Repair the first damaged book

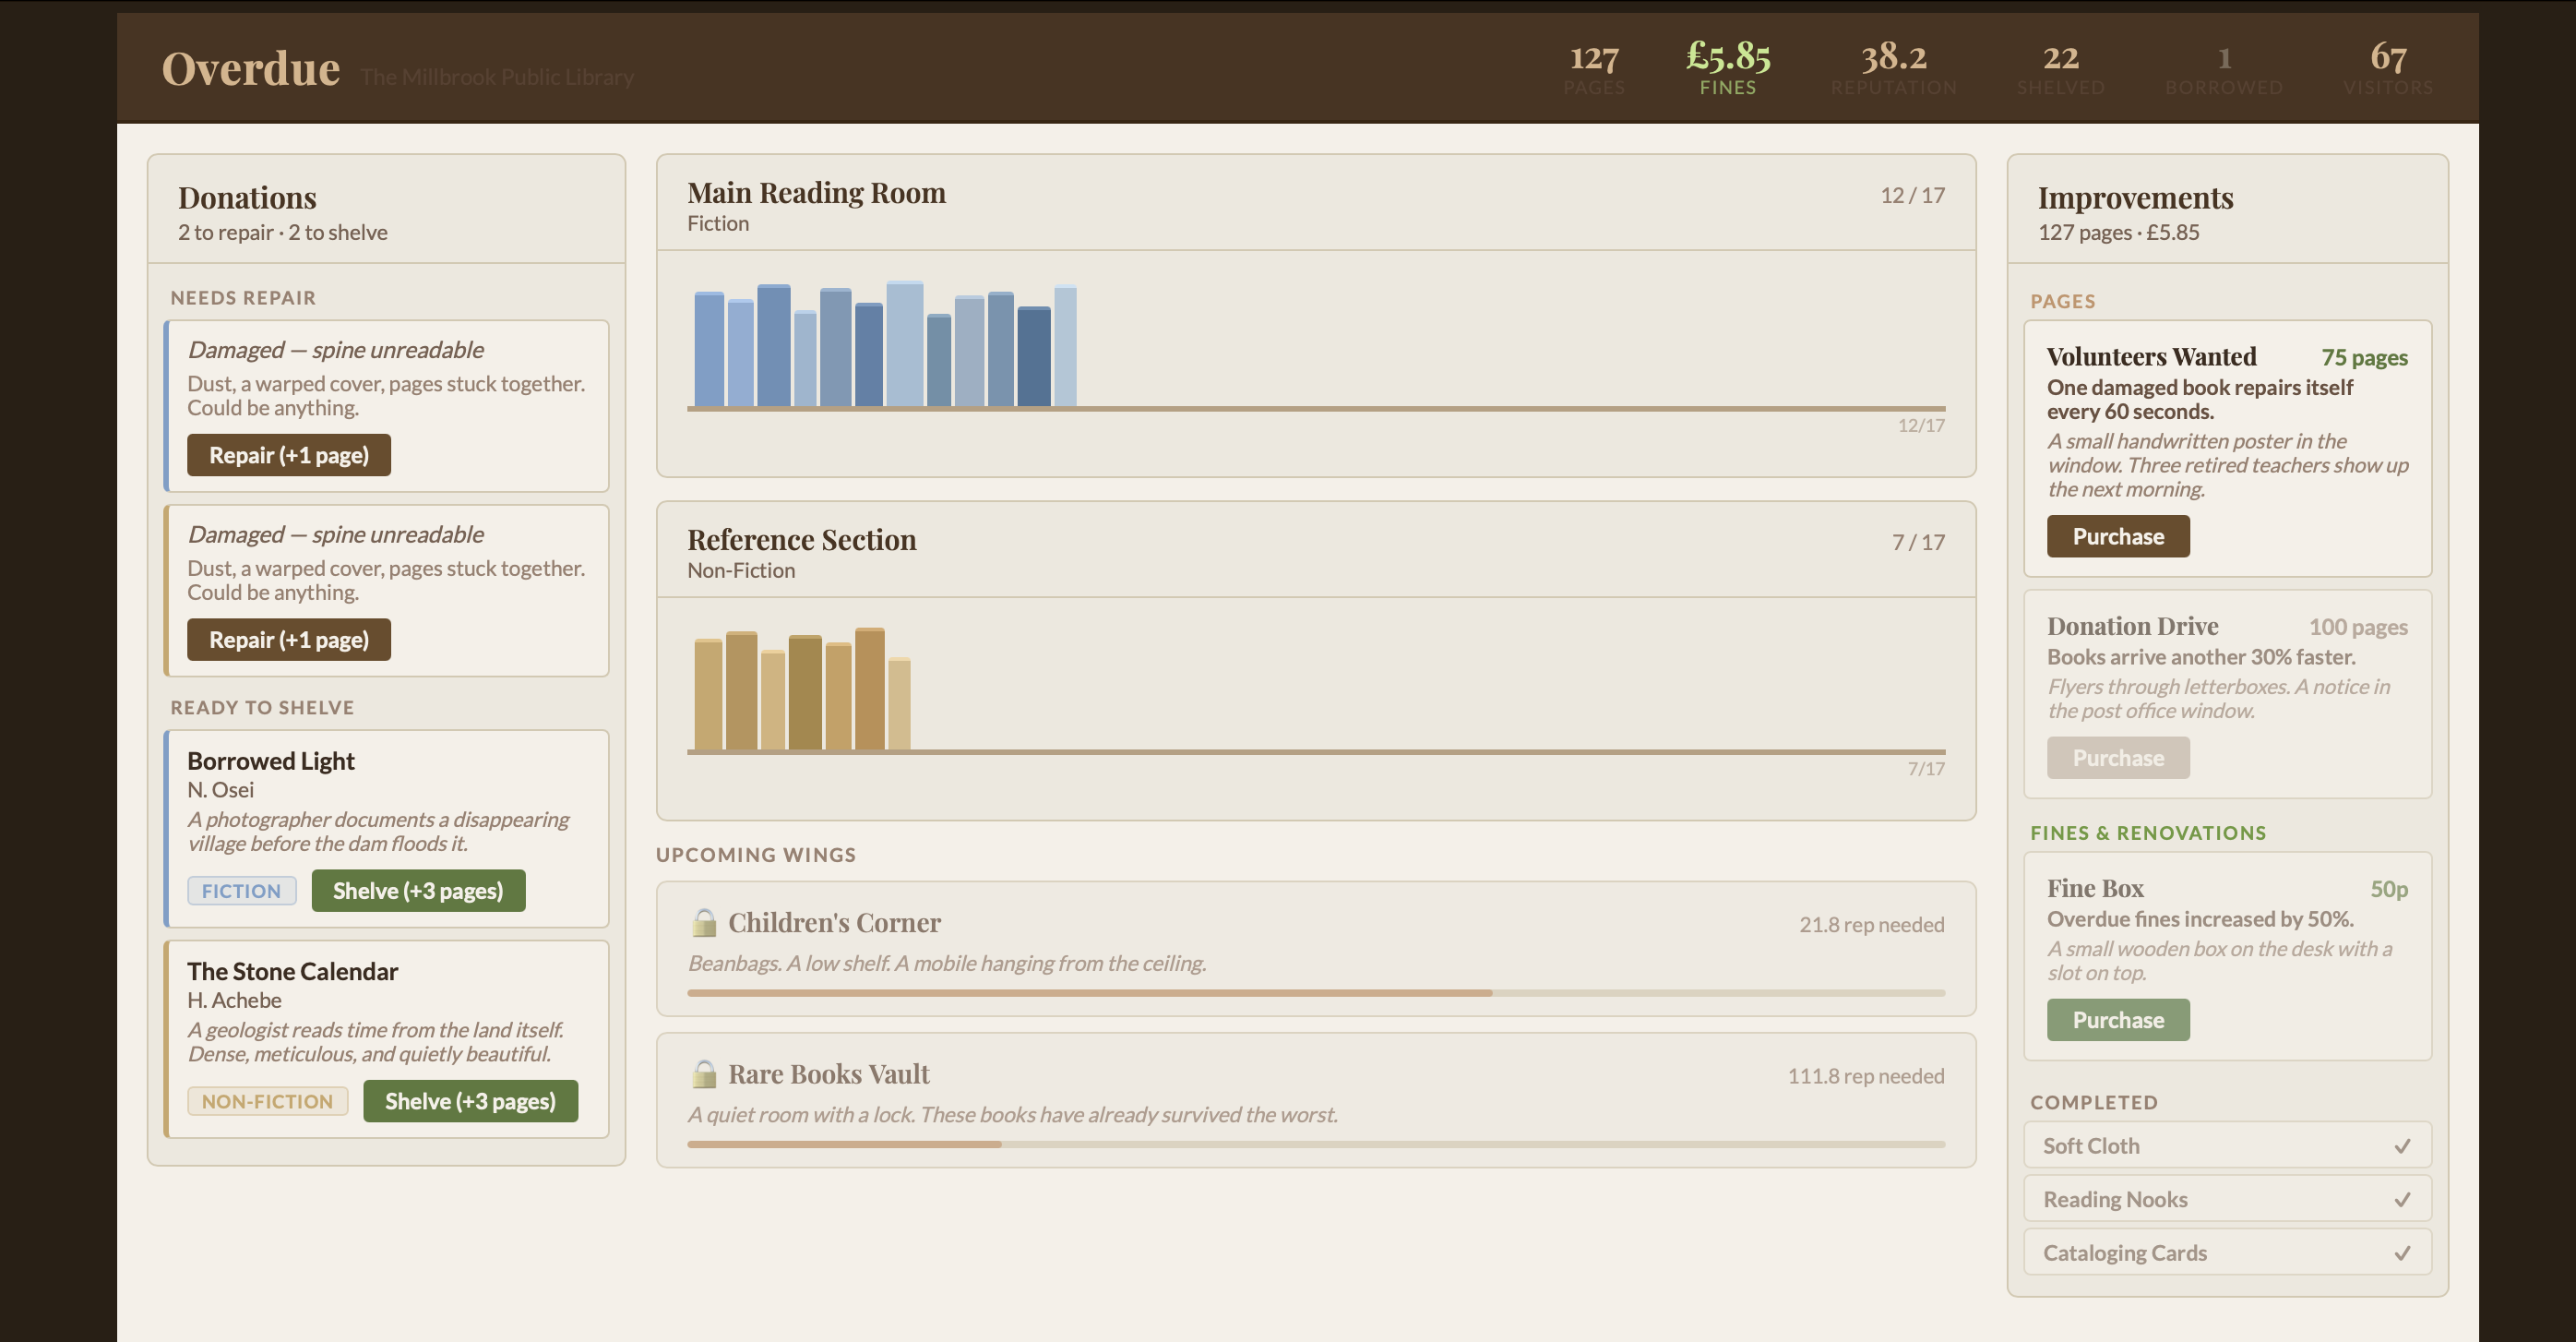click(x=288, y=455)
